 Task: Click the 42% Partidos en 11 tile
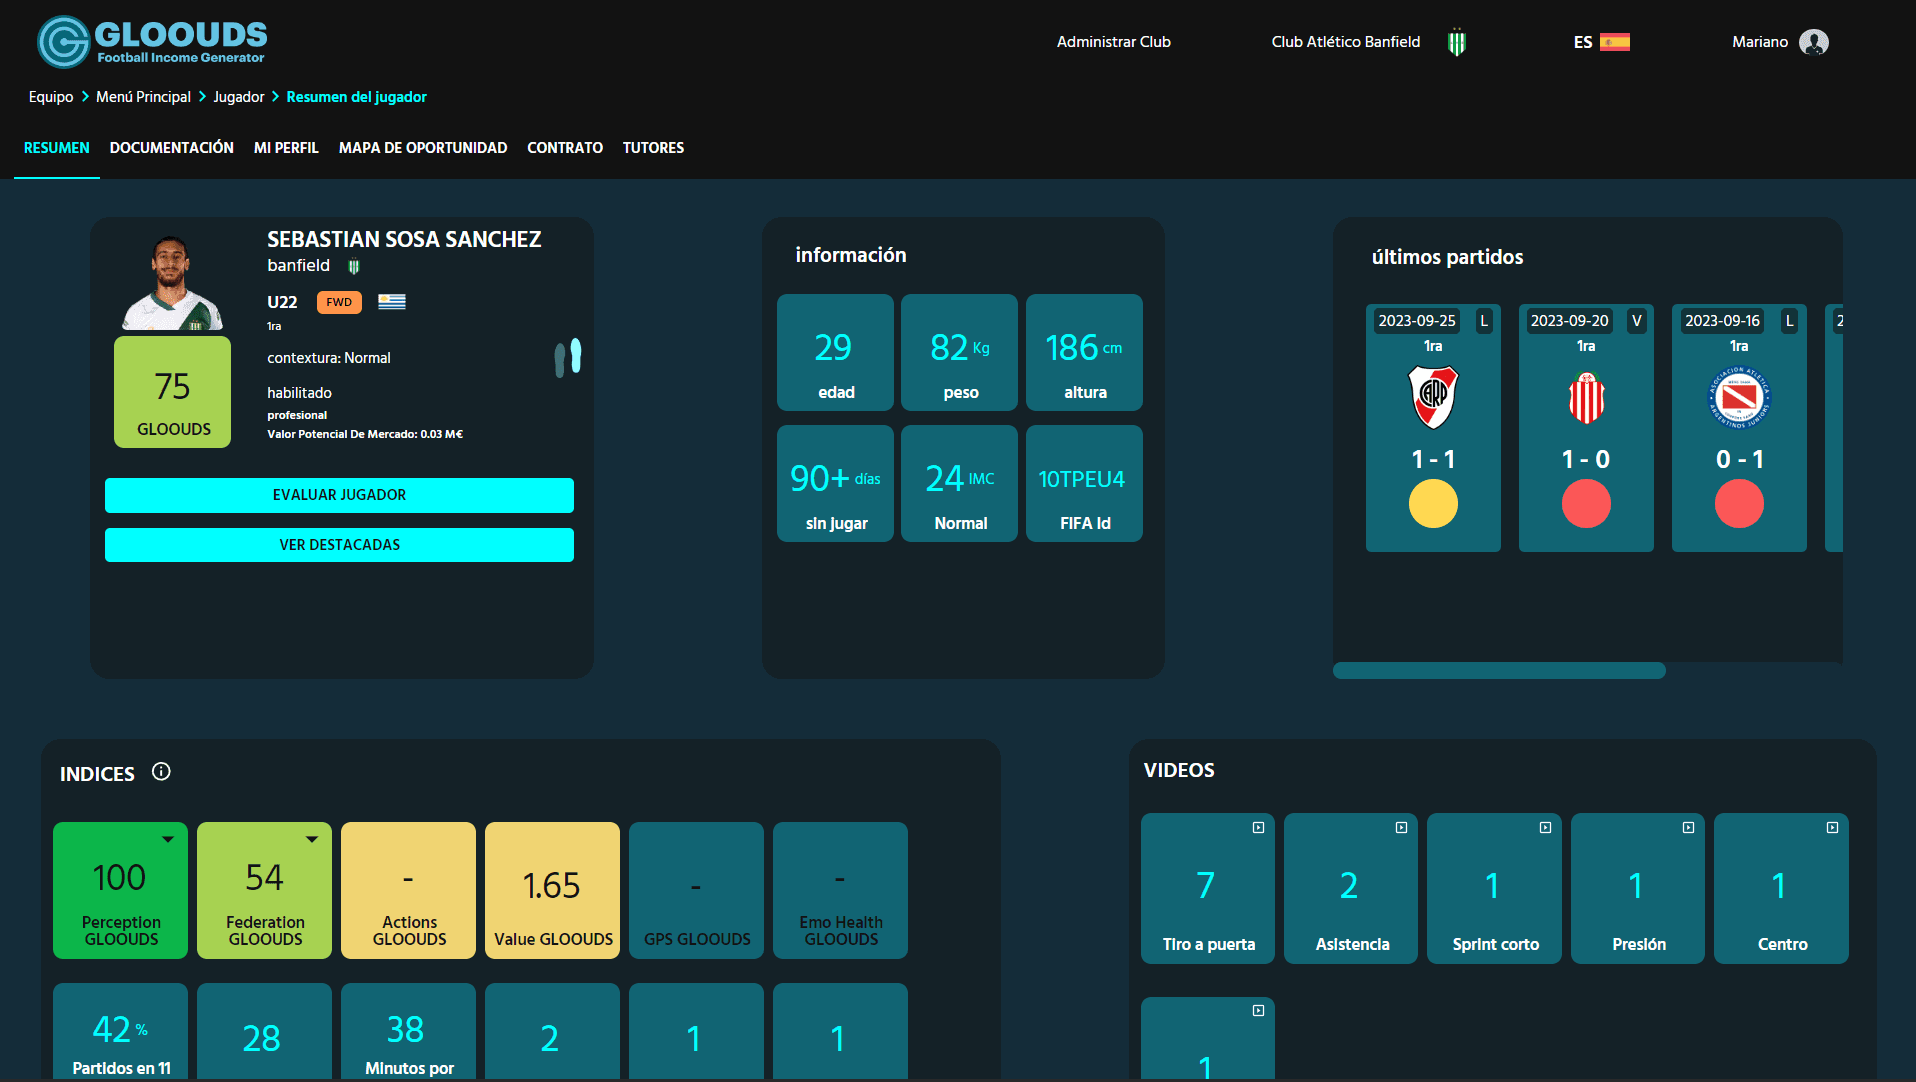(x=120, y=1032)
